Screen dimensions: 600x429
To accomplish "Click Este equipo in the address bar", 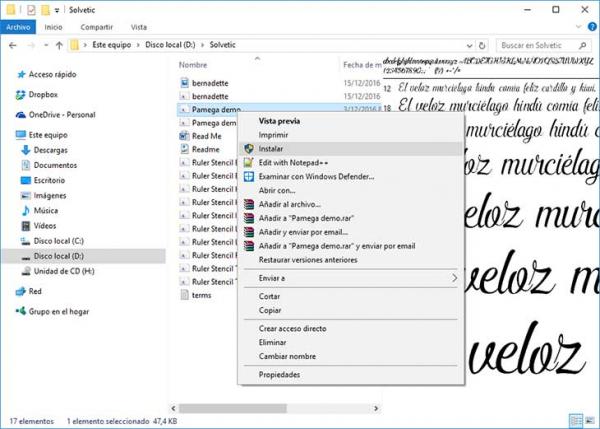I will (111, 45).
